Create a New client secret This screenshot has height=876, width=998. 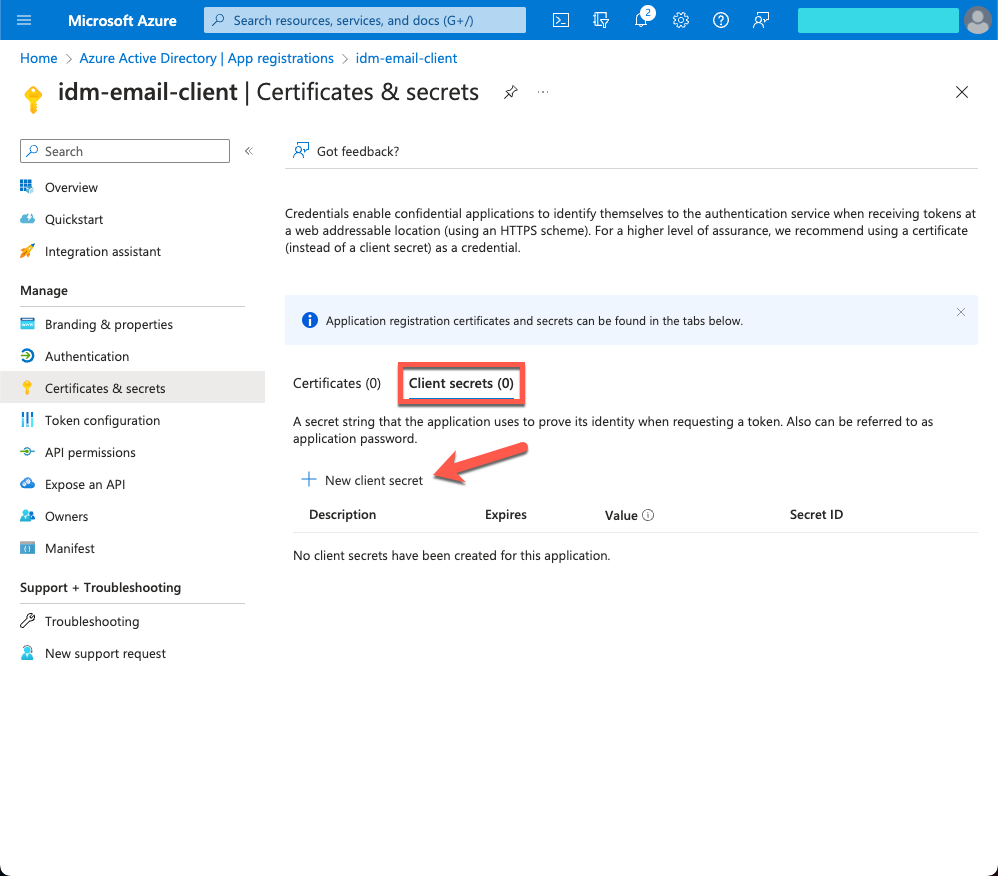(361, 480)
